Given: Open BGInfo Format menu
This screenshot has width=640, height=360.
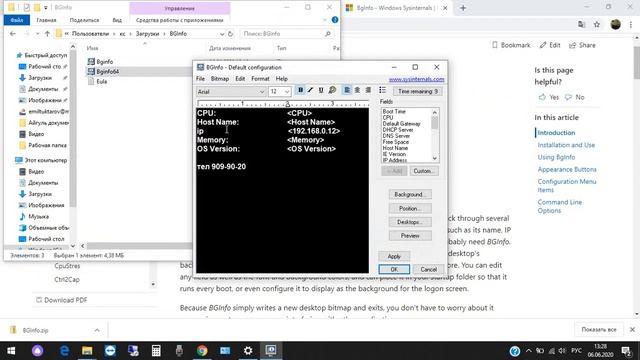Looking at the screenshot, I should click(x=260, y=79).
